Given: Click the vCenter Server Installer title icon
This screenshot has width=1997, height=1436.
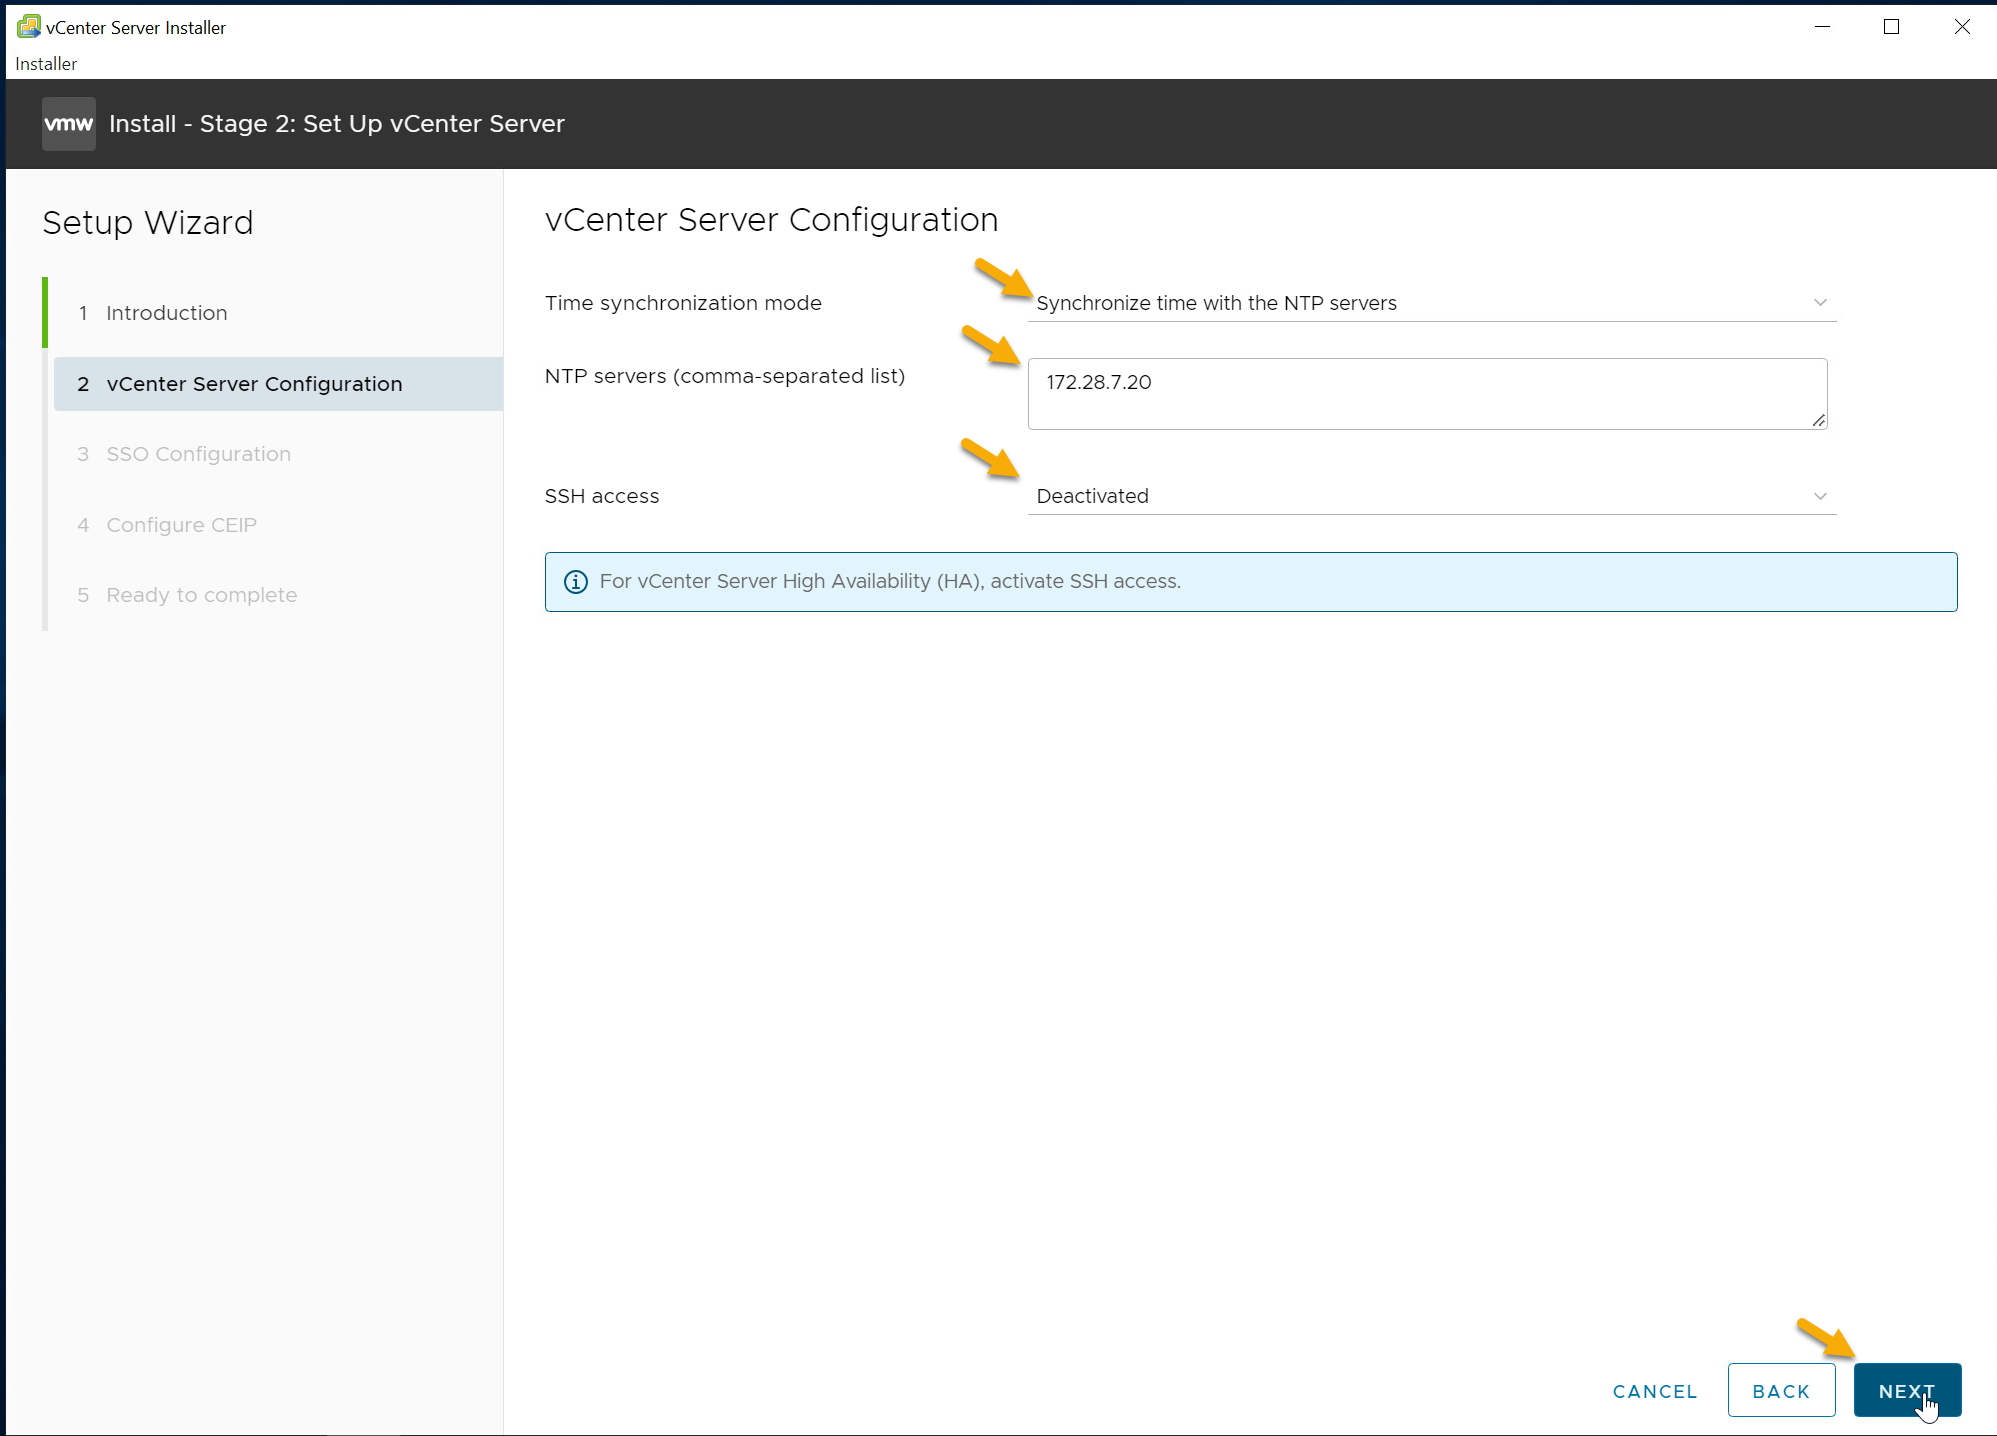Looking at the screenshot, I should coord(29,27).
